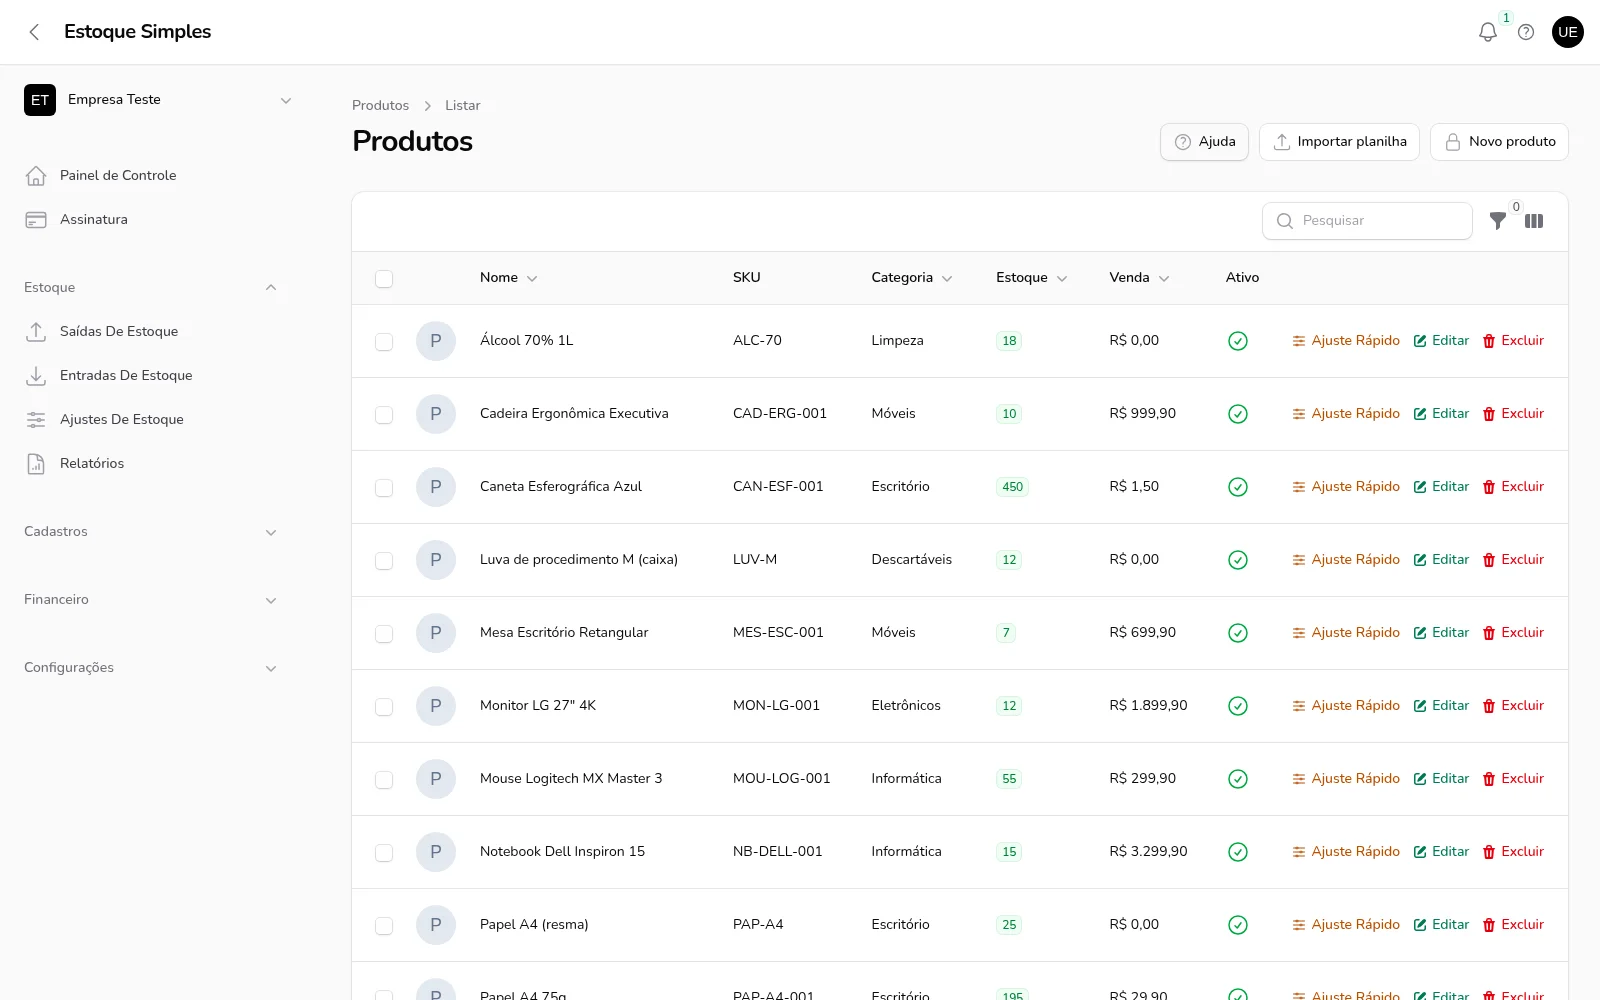The width and height of the screenshot is (1600, 1000).
Task: Edit the Cadeira Ergonômica Executiva product
Action: coord(1441,414)
